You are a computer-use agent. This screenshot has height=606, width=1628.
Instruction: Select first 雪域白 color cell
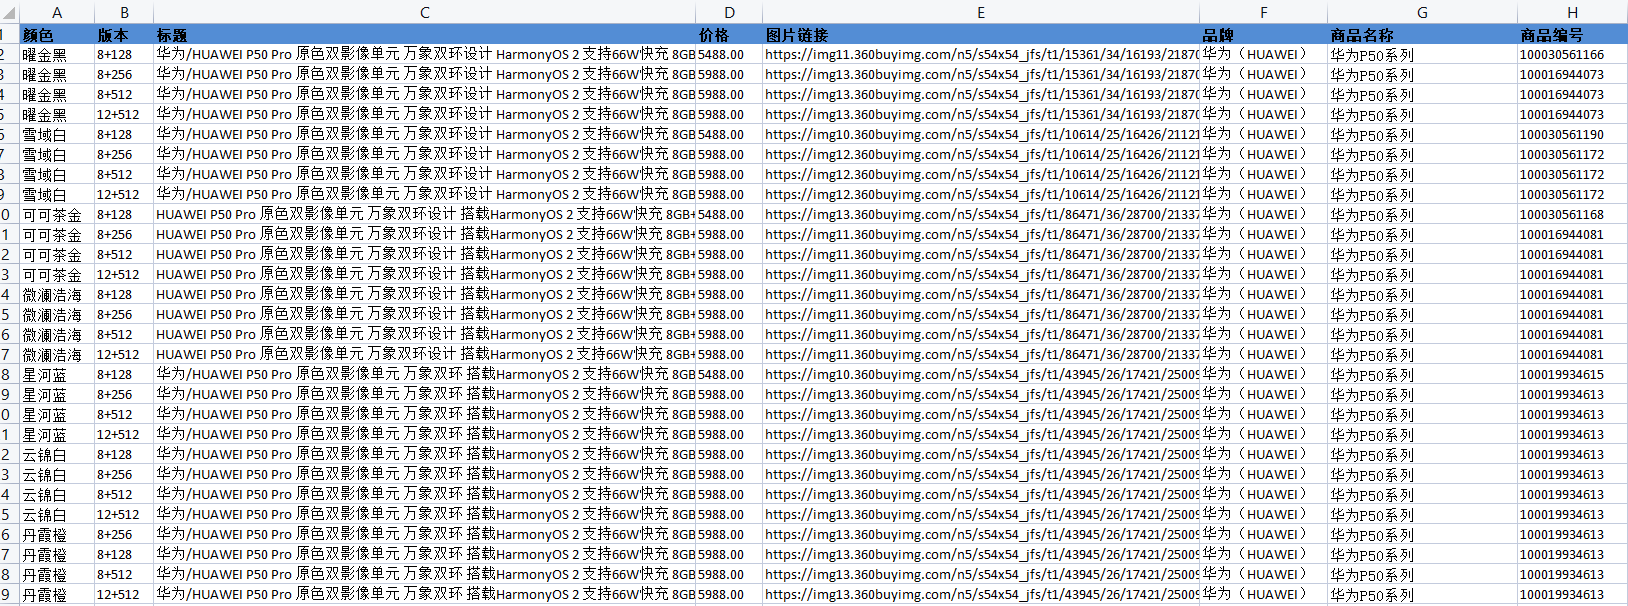coord(57,135)
